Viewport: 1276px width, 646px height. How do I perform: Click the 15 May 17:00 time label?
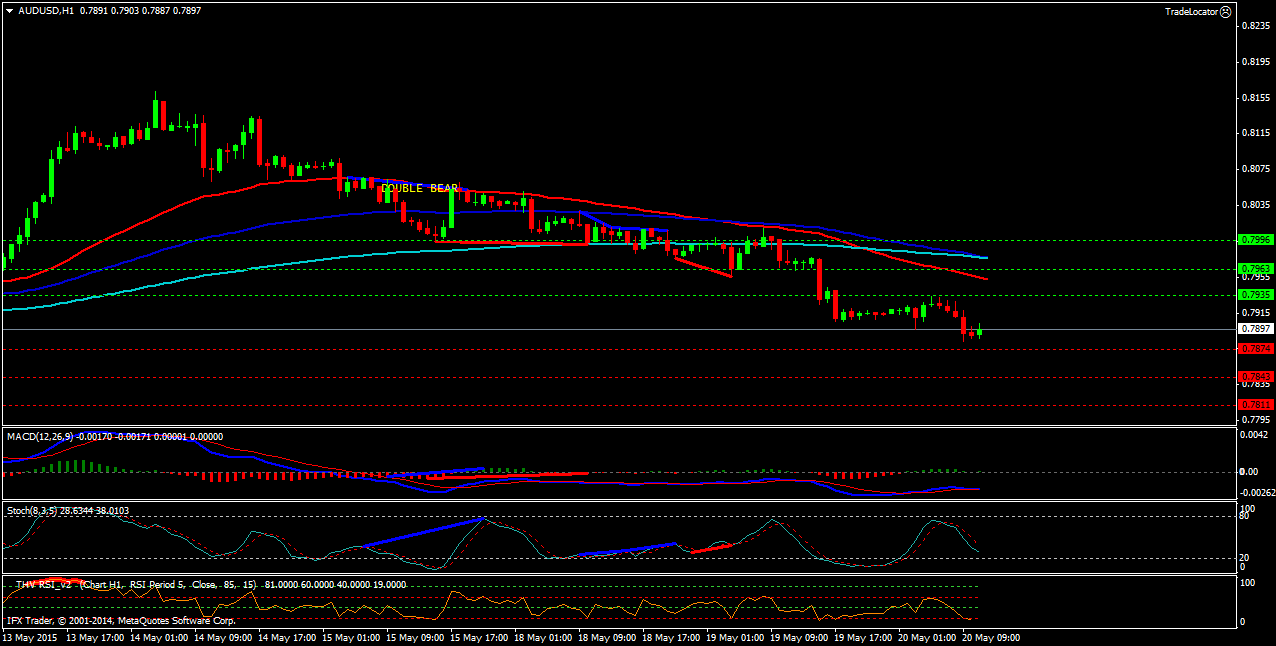click(478, 637)
